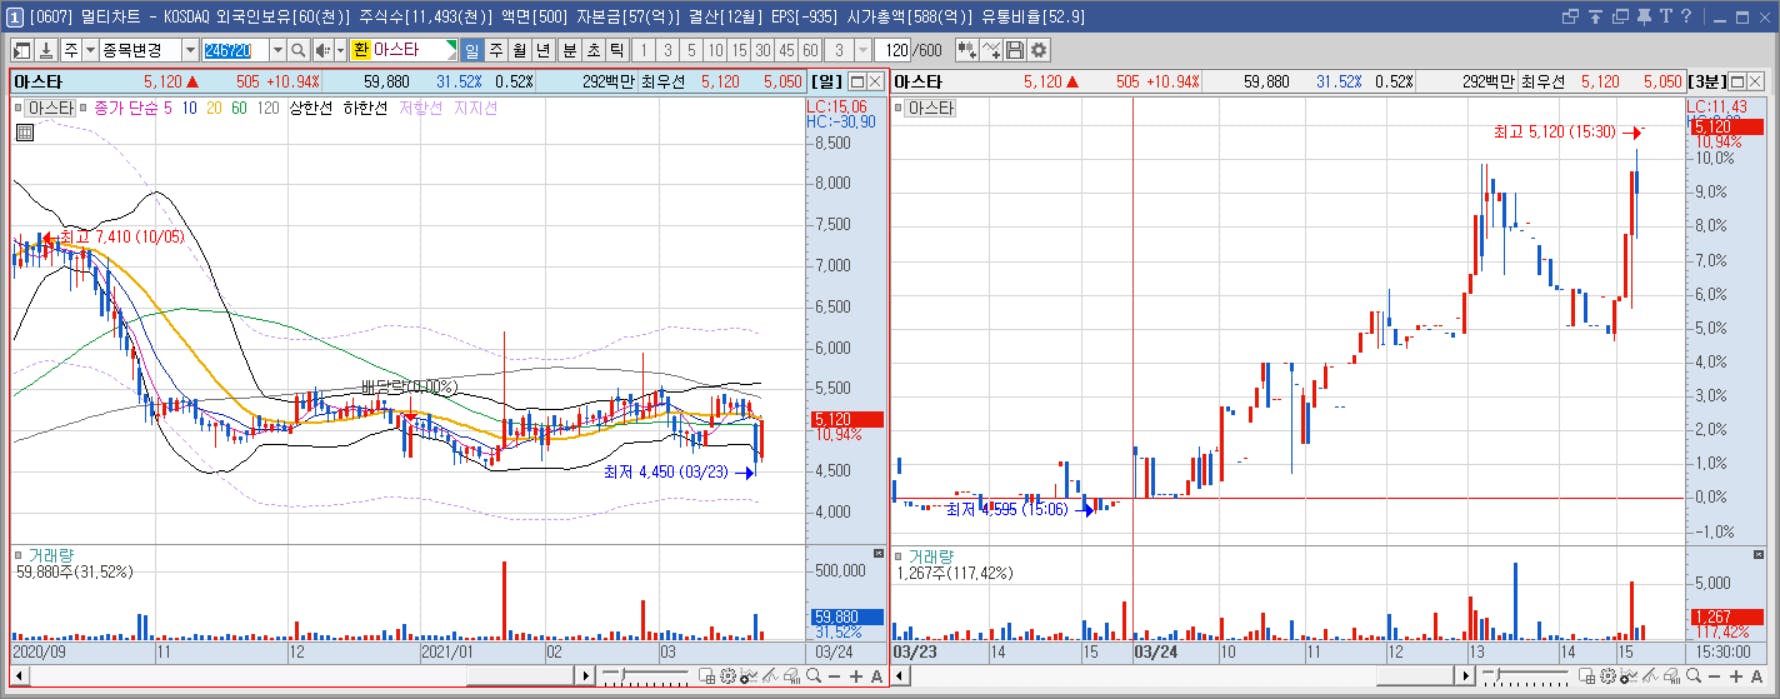The image size is (1780, 699).
Task: Click the save chart floppy disk icon
Action: [1015, 50]
